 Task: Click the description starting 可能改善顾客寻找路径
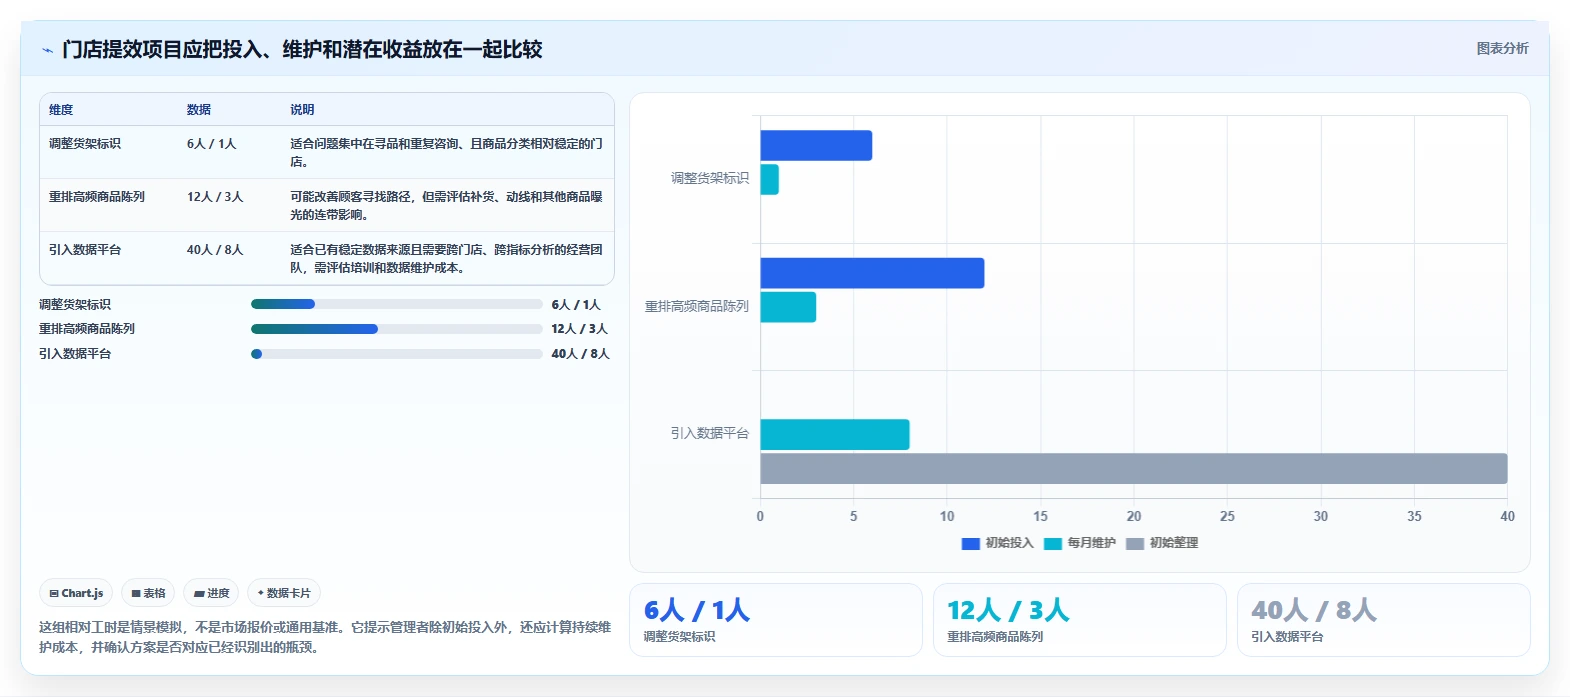pos(447,206)
